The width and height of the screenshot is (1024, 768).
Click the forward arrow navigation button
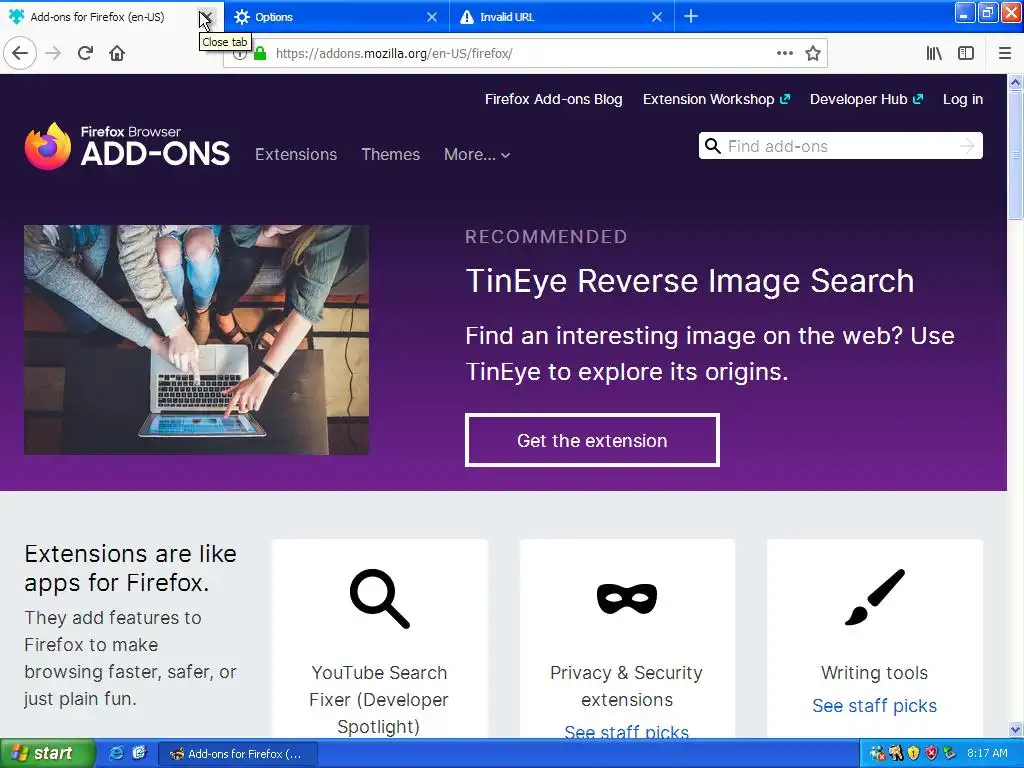point(54,53)
